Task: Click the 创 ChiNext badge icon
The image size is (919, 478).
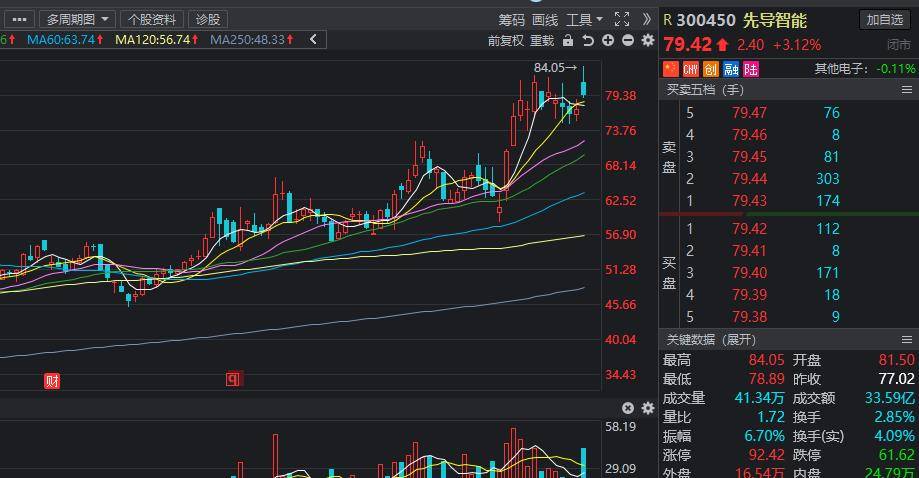Action: coord(711,69)
